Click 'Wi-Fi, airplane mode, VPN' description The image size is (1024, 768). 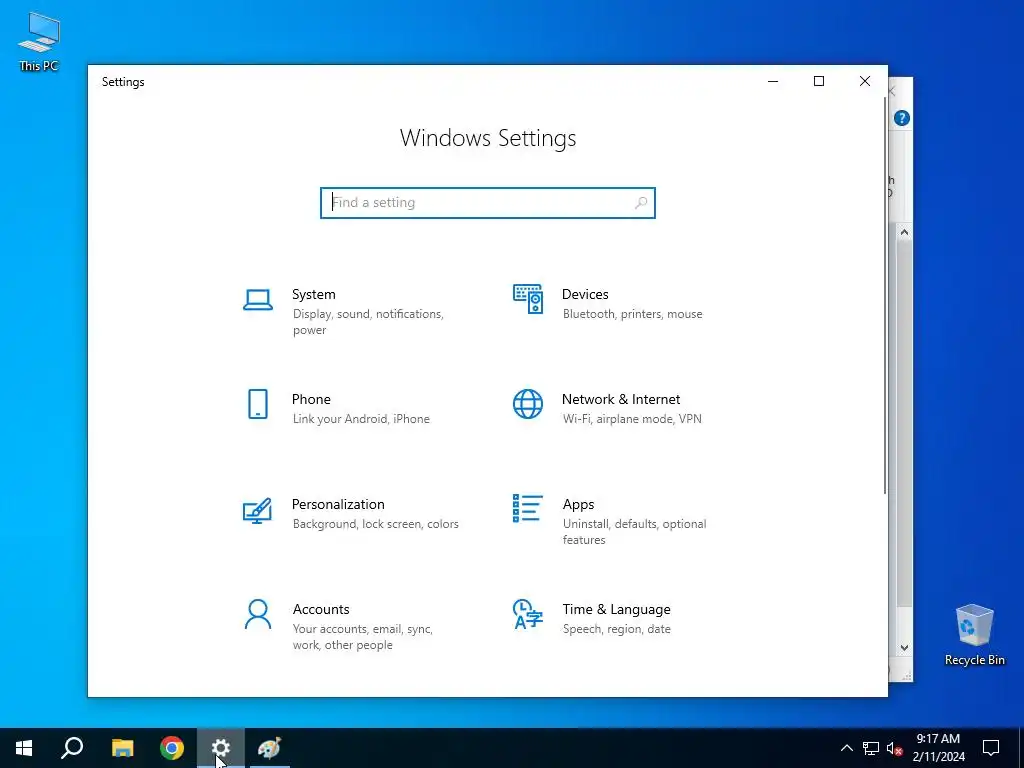632,419
